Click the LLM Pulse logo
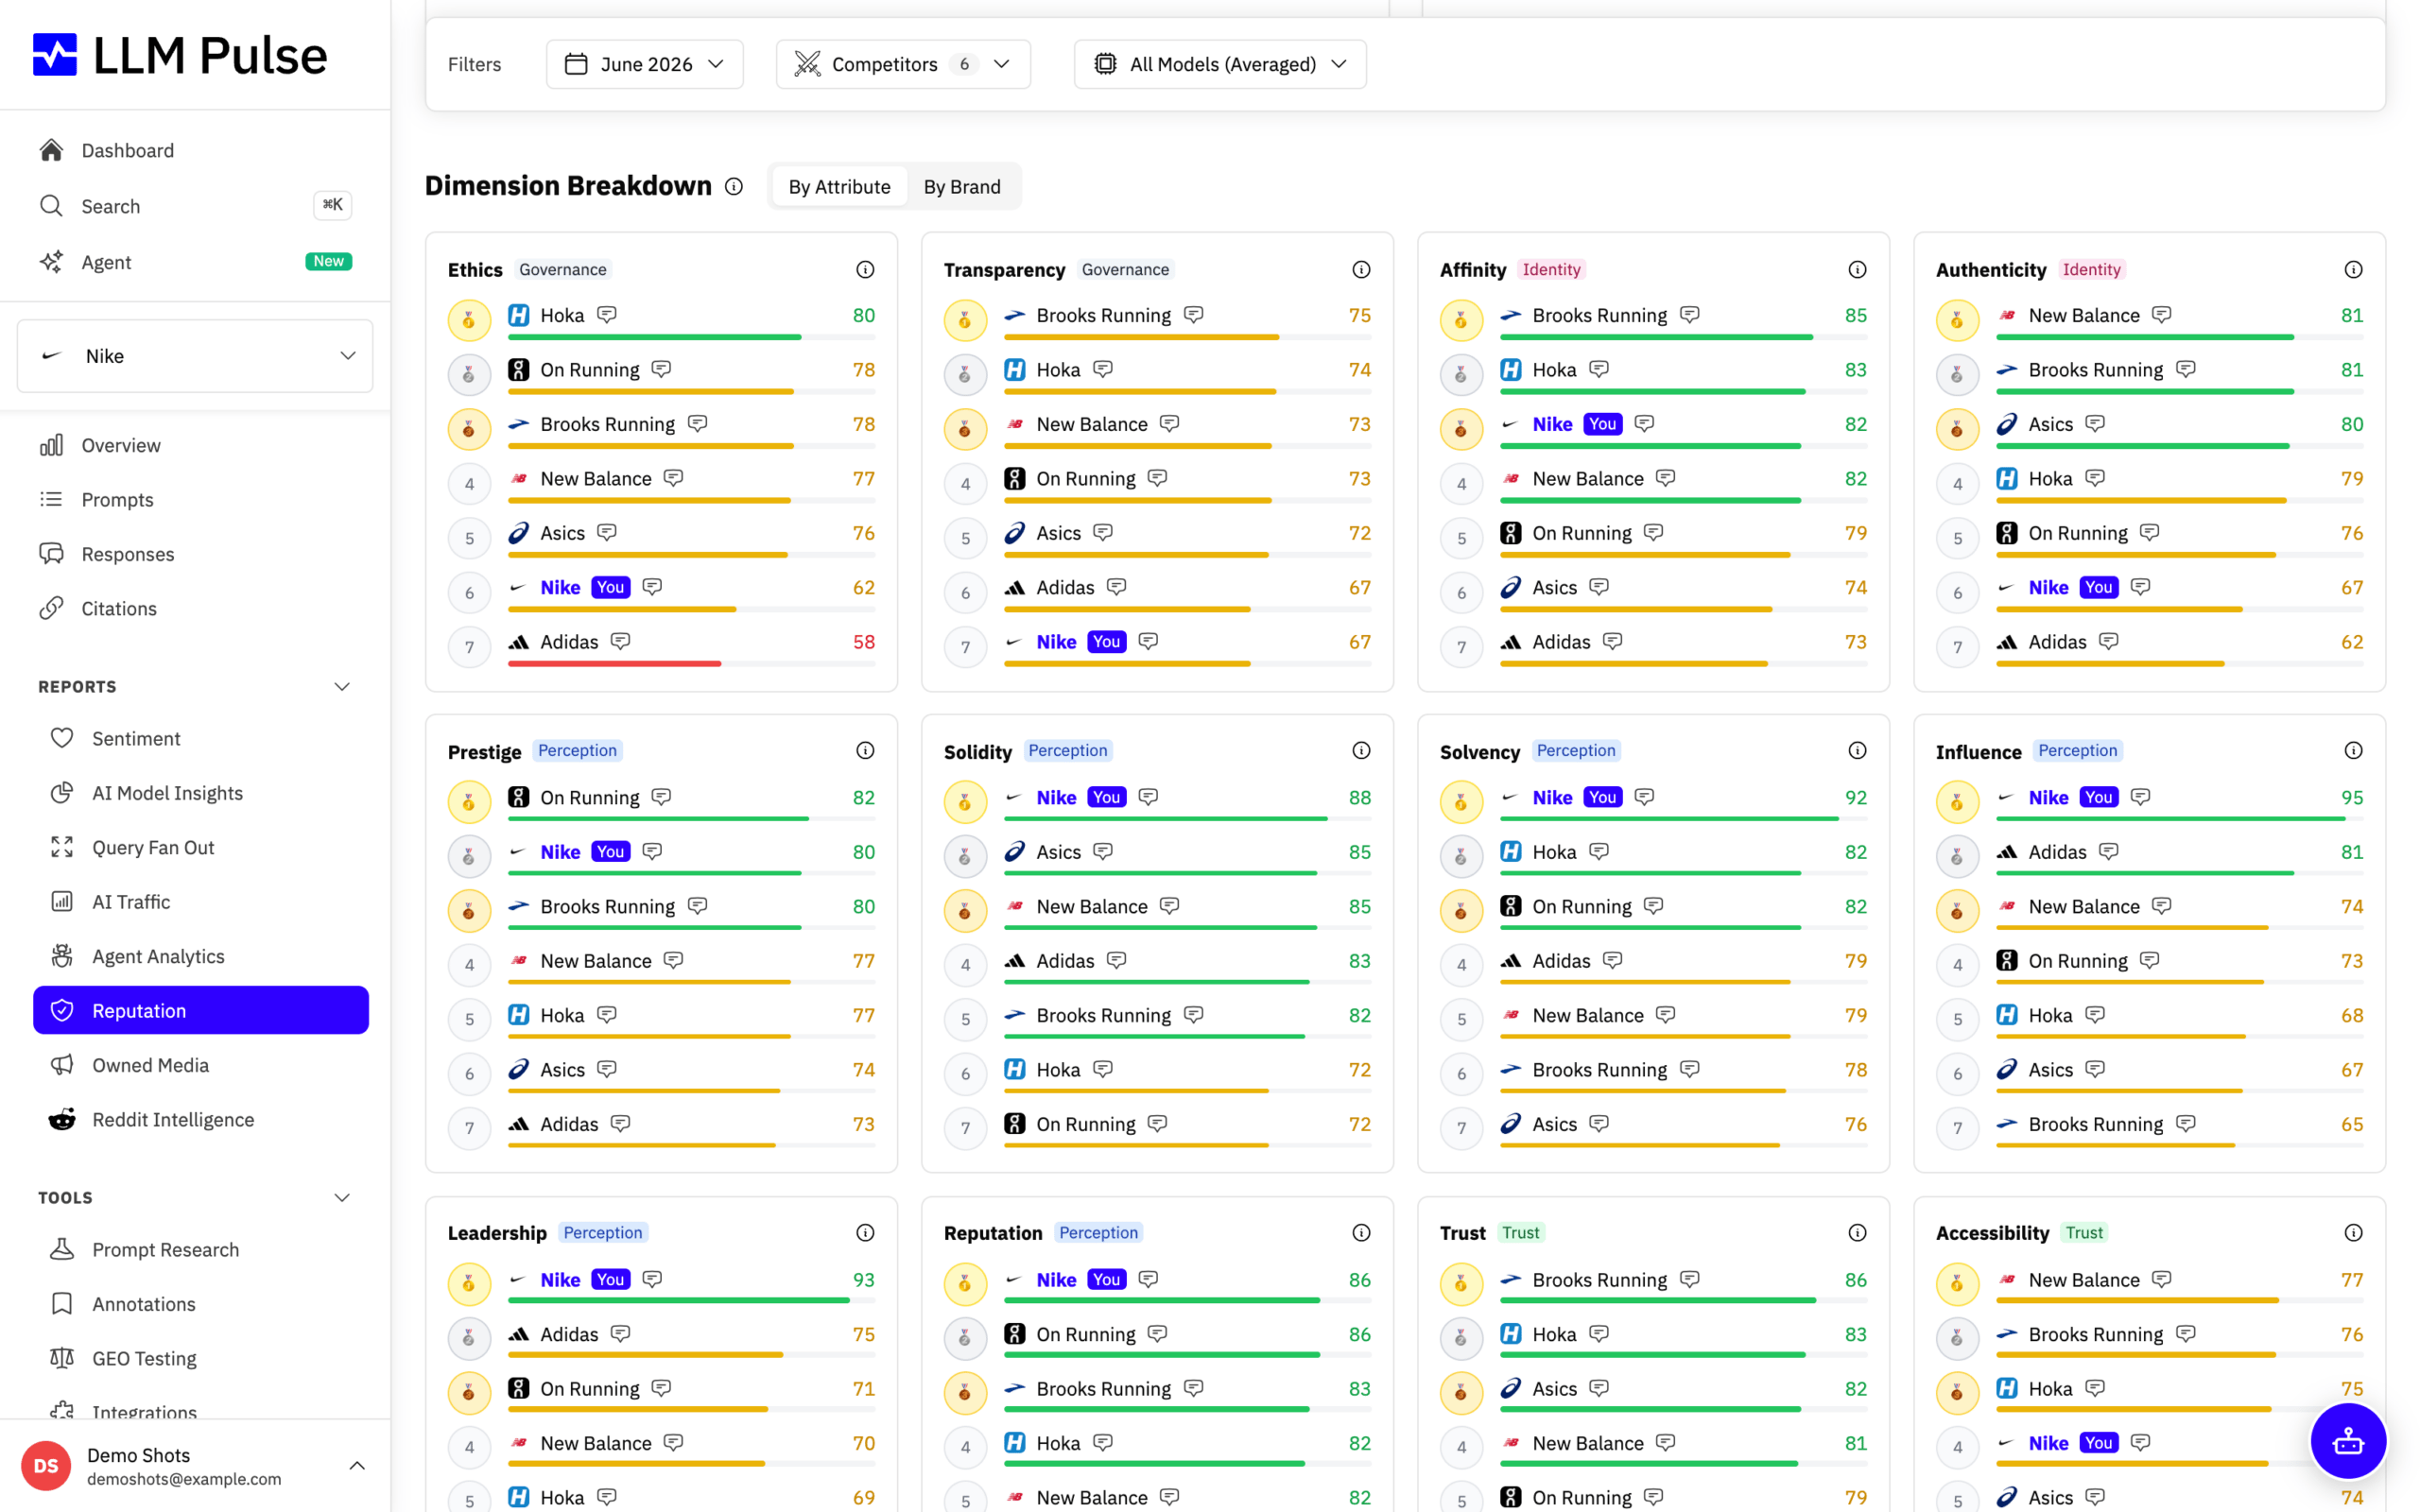This screenshot has height=1512, width=2420. click(x=180, y=55)
